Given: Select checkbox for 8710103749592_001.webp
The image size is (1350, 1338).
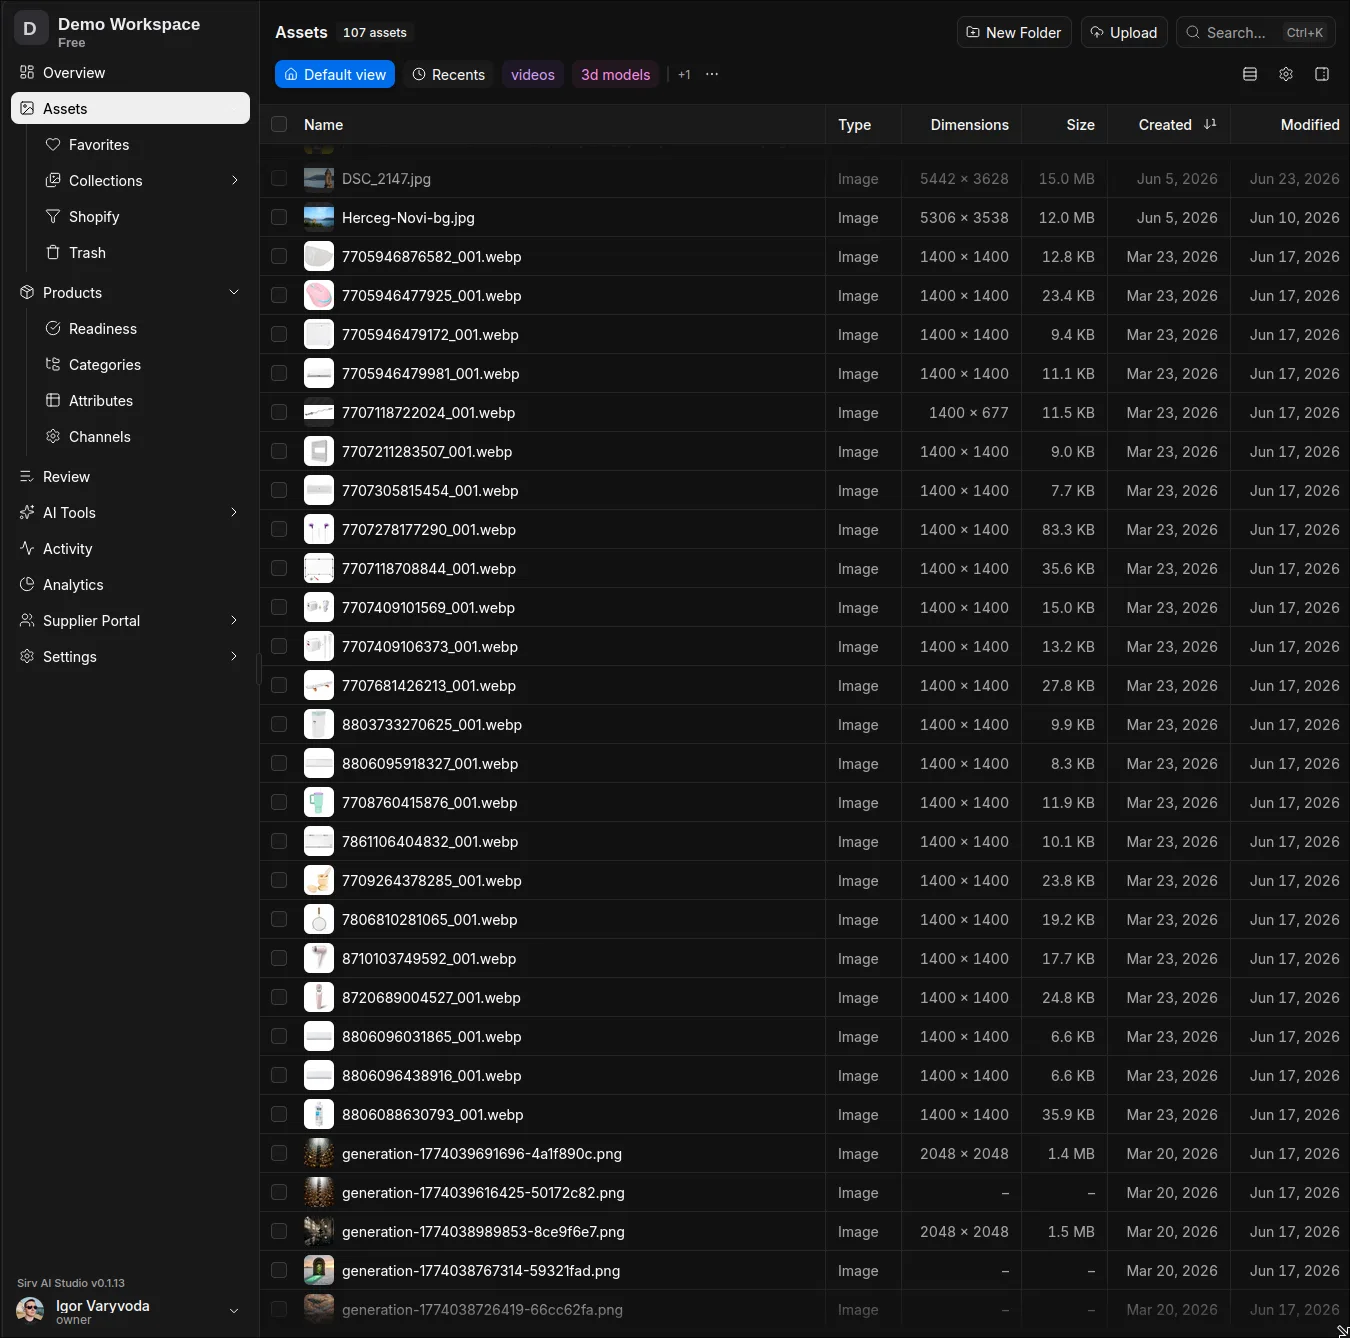Looking at the screenshot, I should coord(279,958).
